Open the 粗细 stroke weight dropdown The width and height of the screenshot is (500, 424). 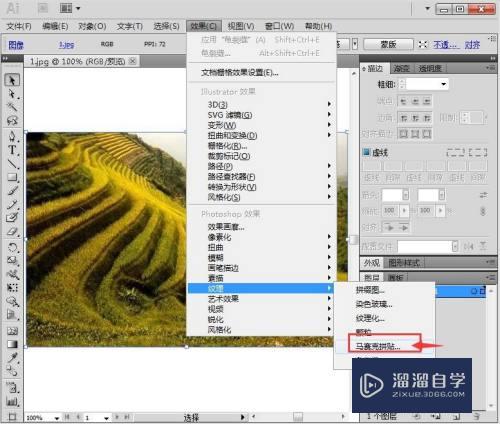(x=444, y=84)
